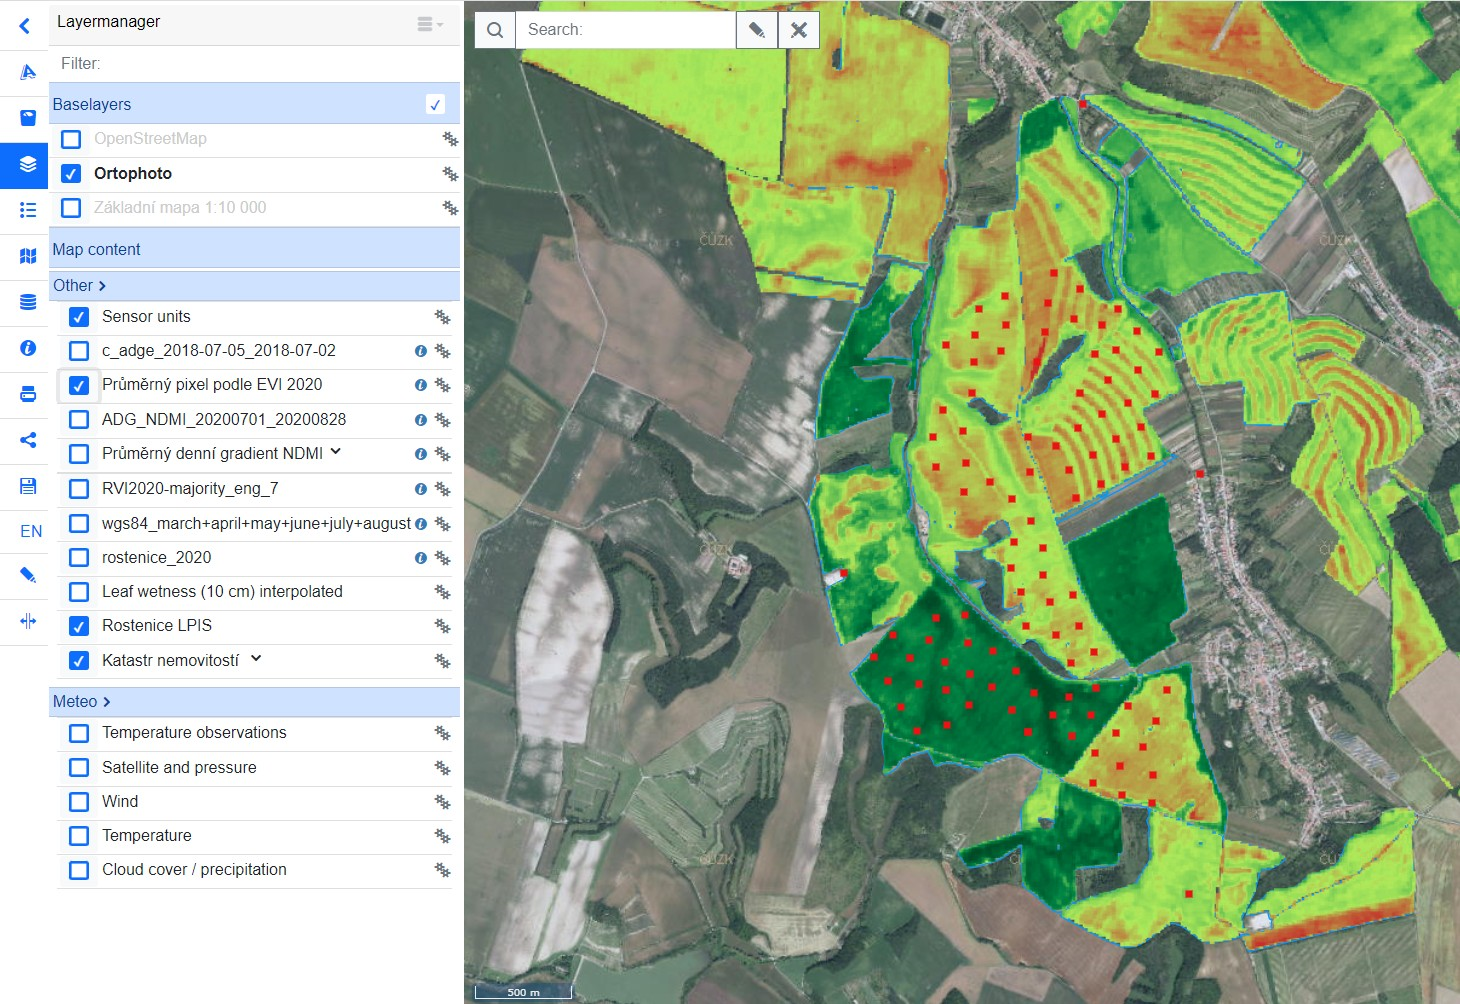Show info for c_adge_2018-07-05 layer
1460x1004 pixels.
tap(421, 351)
